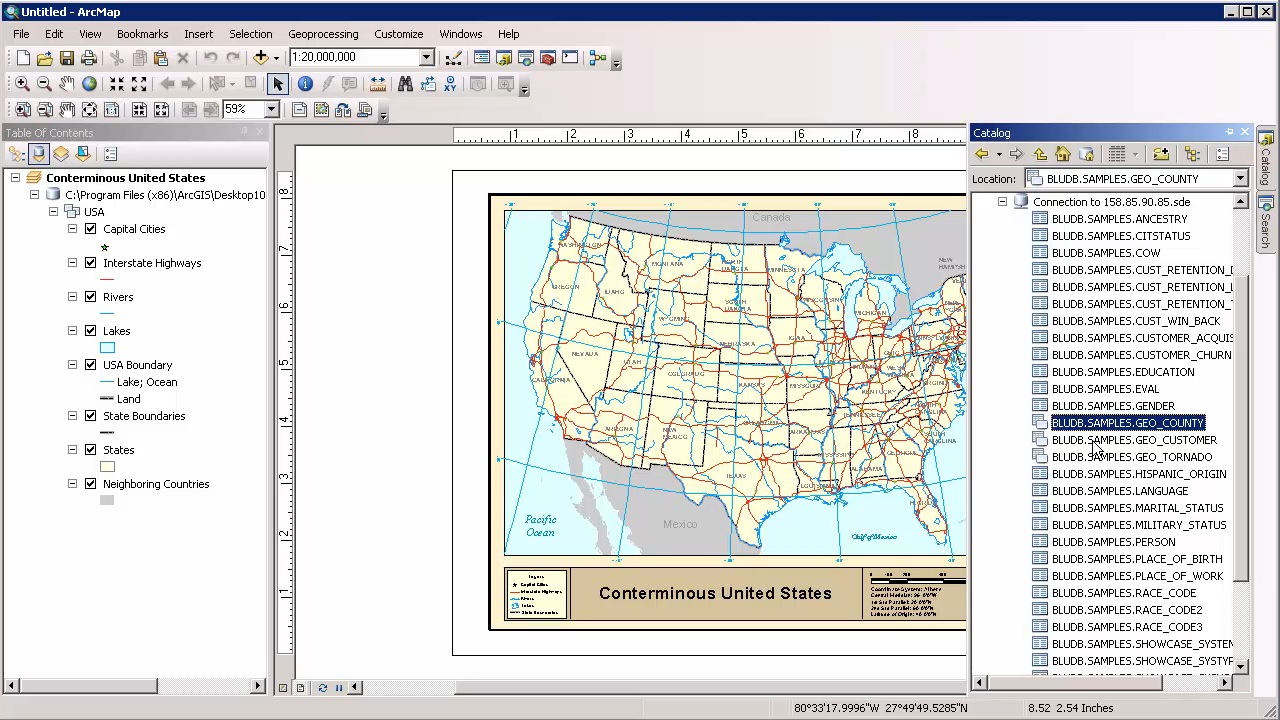Select the Identify tool

pyautogui.click(x=305, y=84)
